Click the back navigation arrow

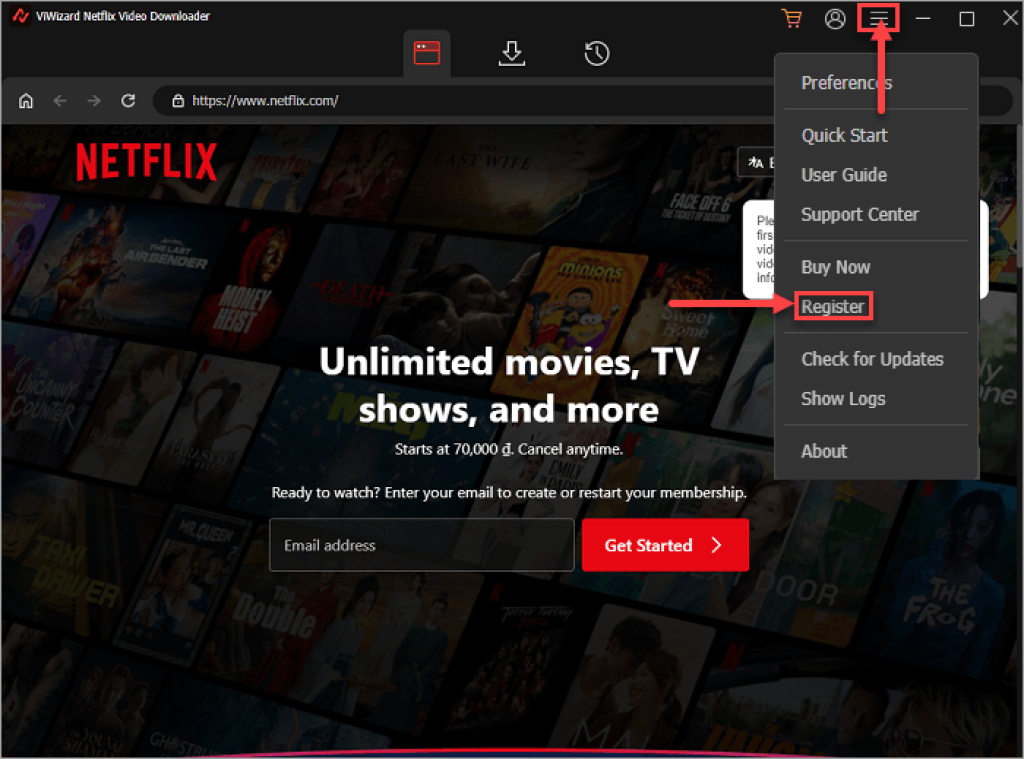[60, 100]
